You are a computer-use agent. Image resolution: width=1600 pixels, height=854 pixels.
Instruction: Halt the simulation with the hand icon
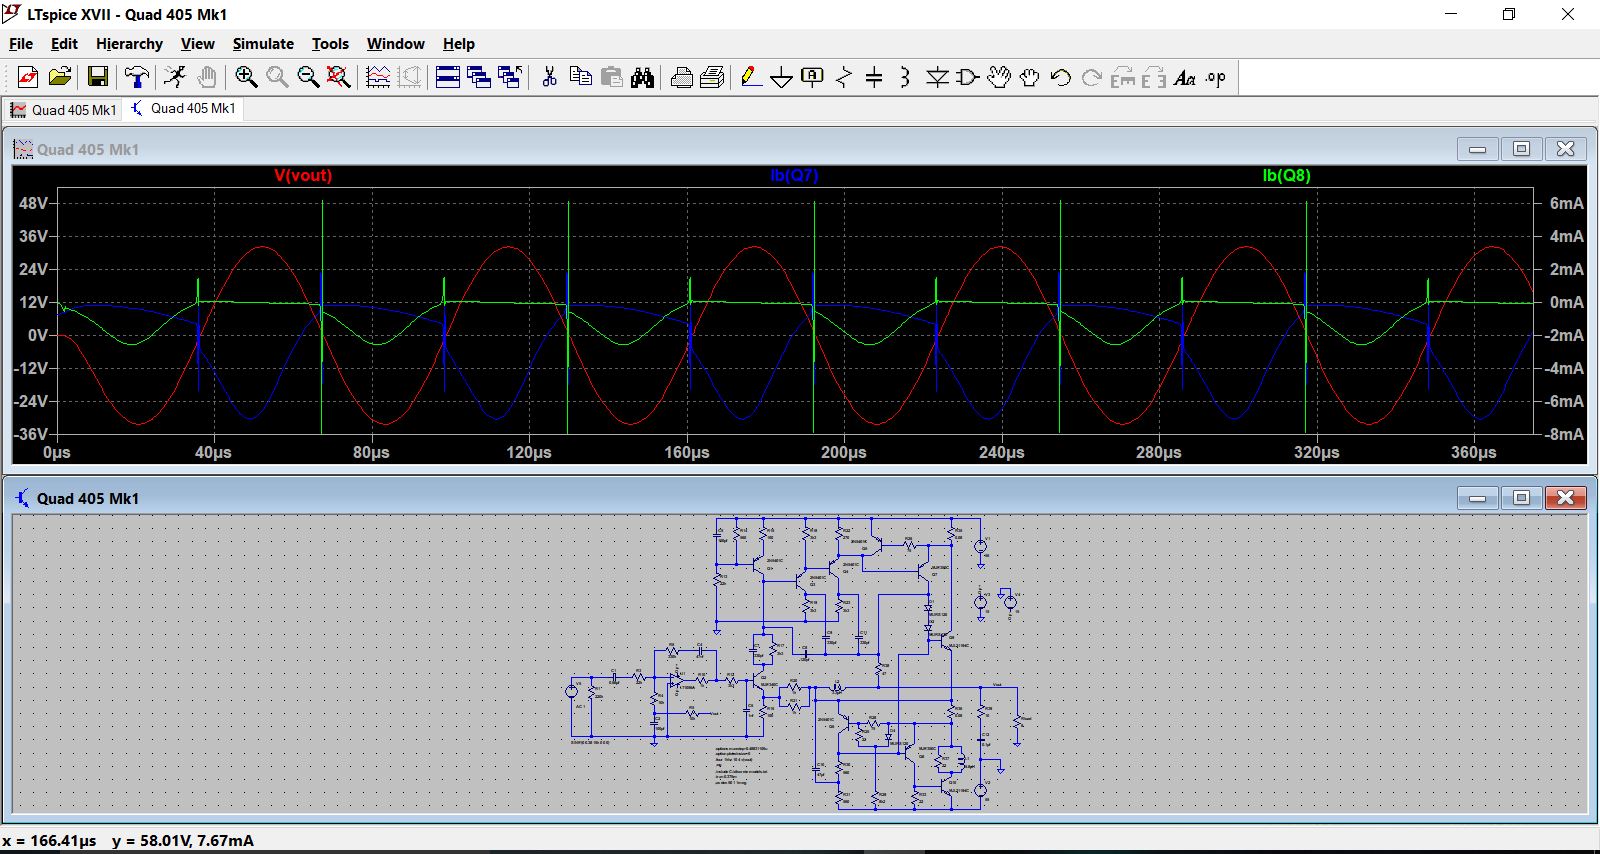pos(206,77)
